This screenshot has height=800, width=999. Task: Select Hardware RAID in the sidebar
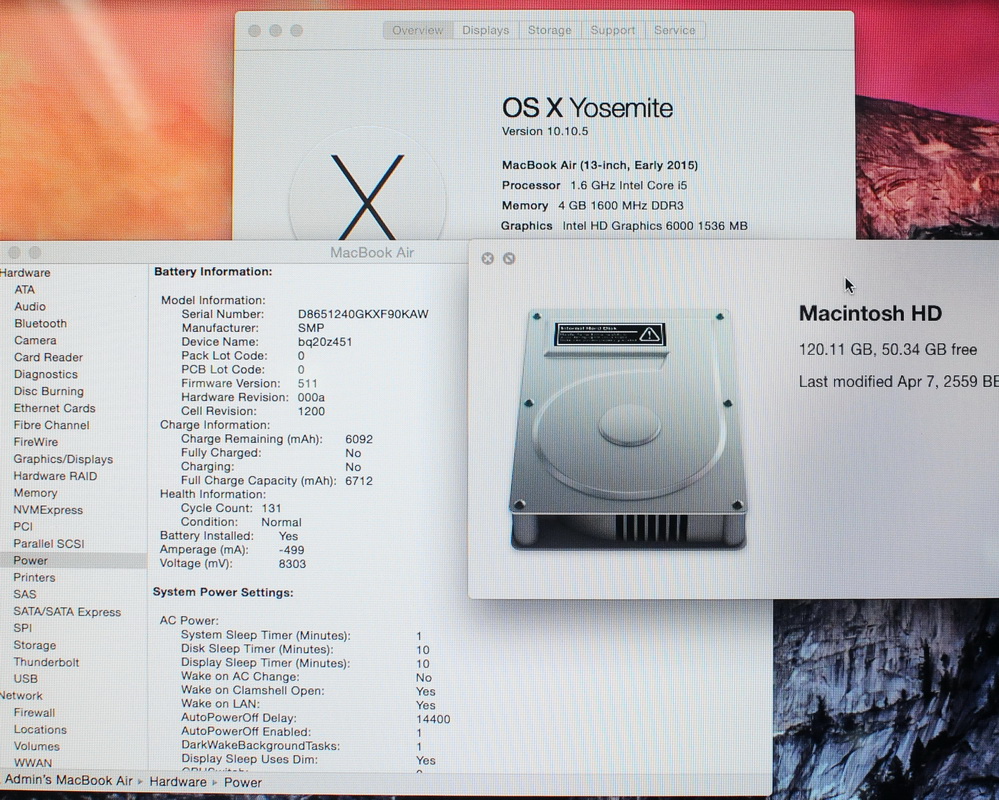tap(55, 476)
